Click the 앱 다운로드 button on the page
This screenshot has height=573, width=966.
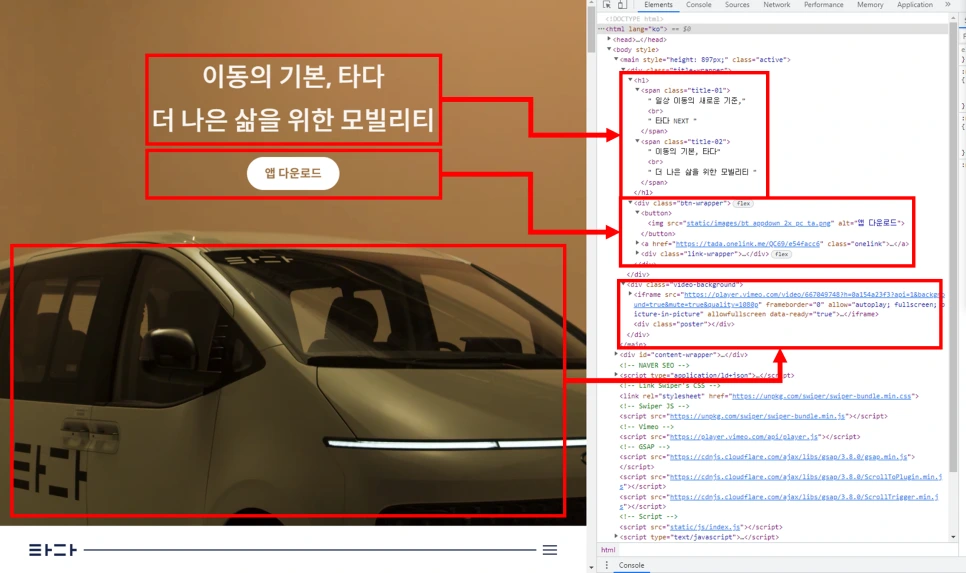[x=293, y=173]
